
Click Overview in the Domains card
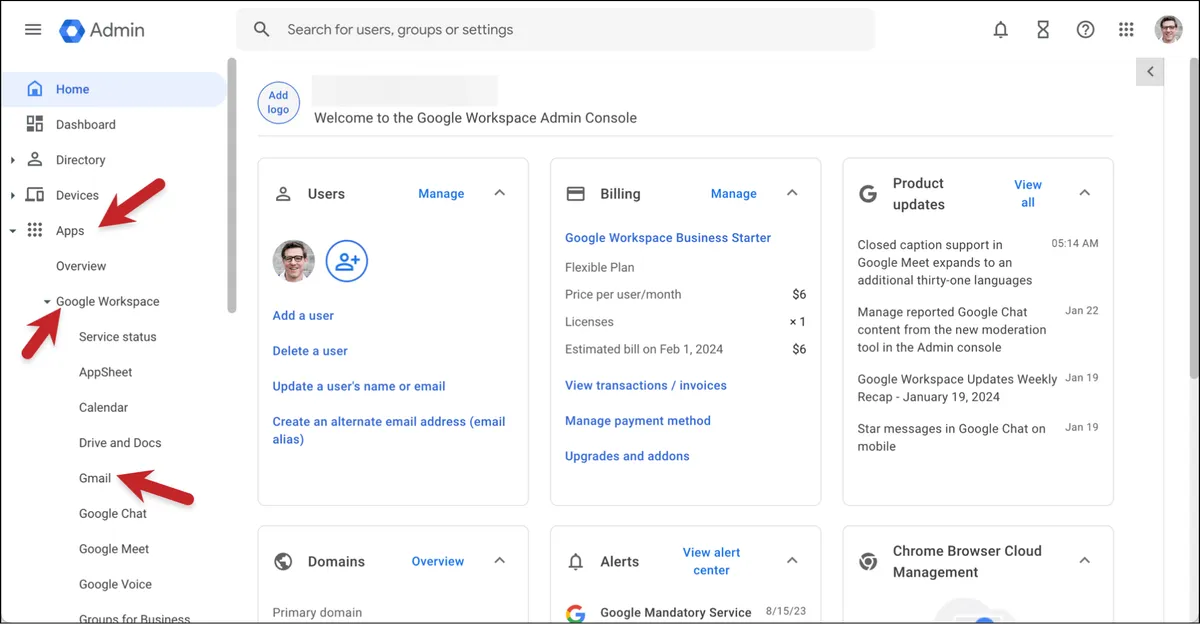pyautogui.click(x=438, y=562)
